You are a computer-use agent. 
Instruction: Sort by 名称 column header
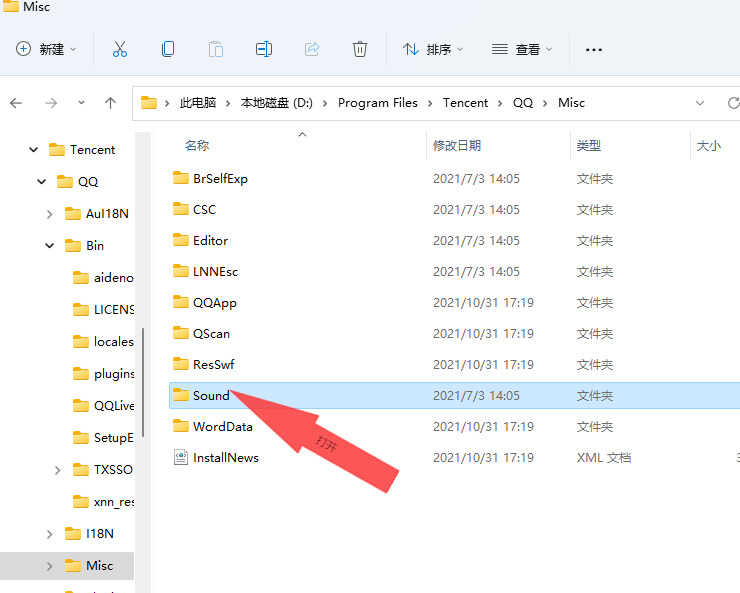coord(197,145)
